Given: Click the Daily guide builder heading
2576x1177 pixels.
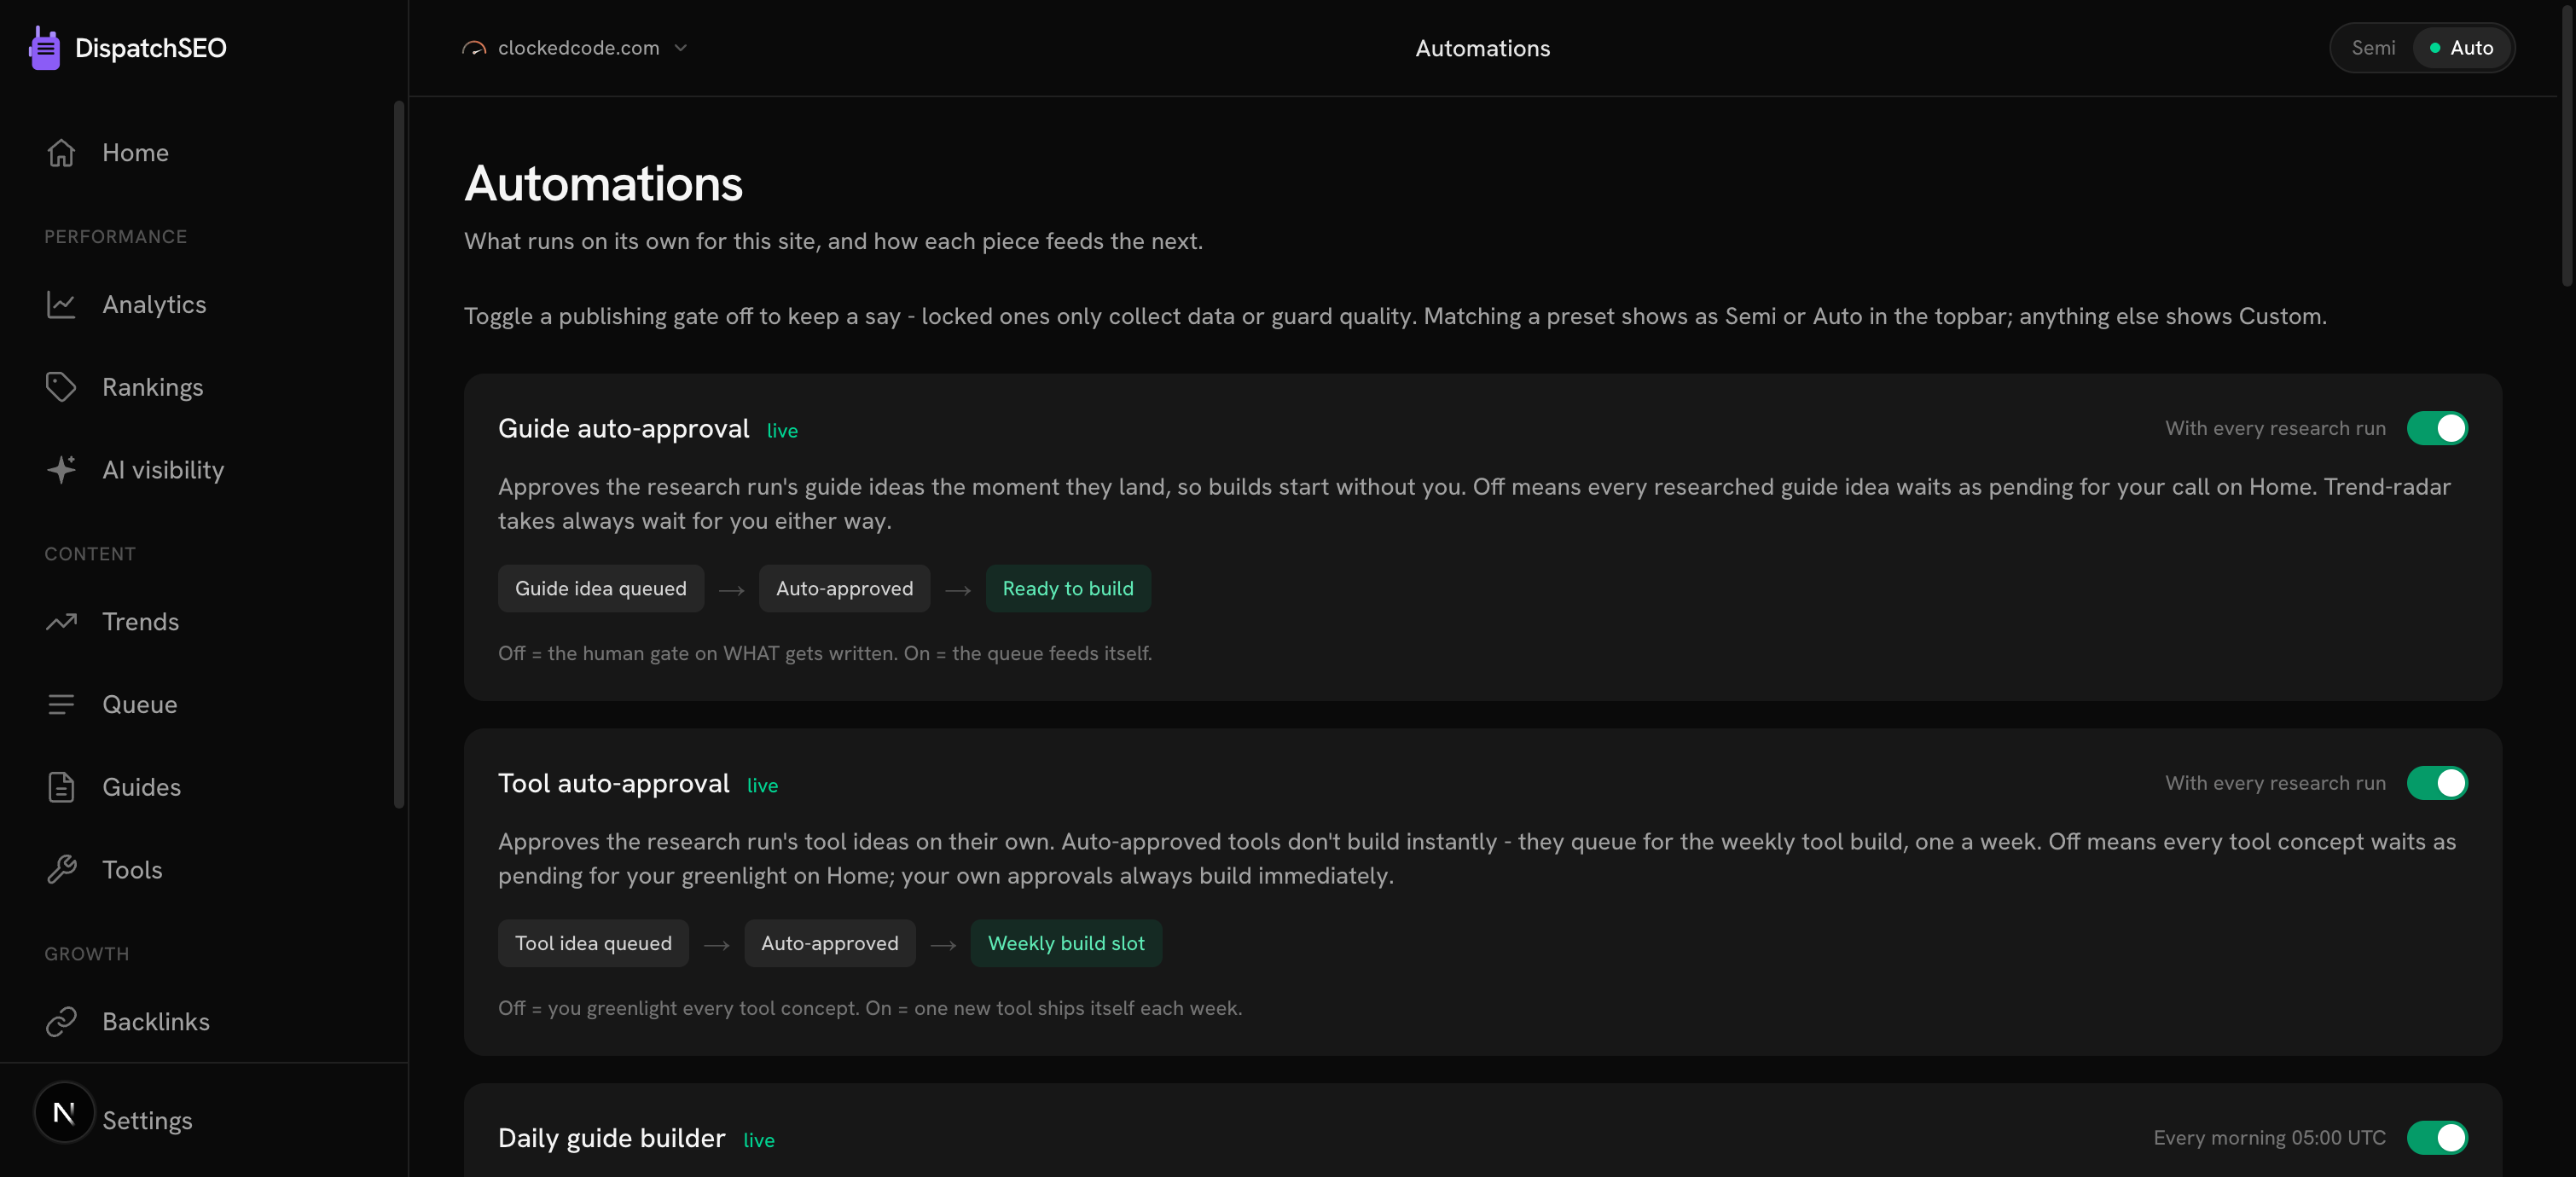Looking at the screenshot, I should coord(611,1138).
